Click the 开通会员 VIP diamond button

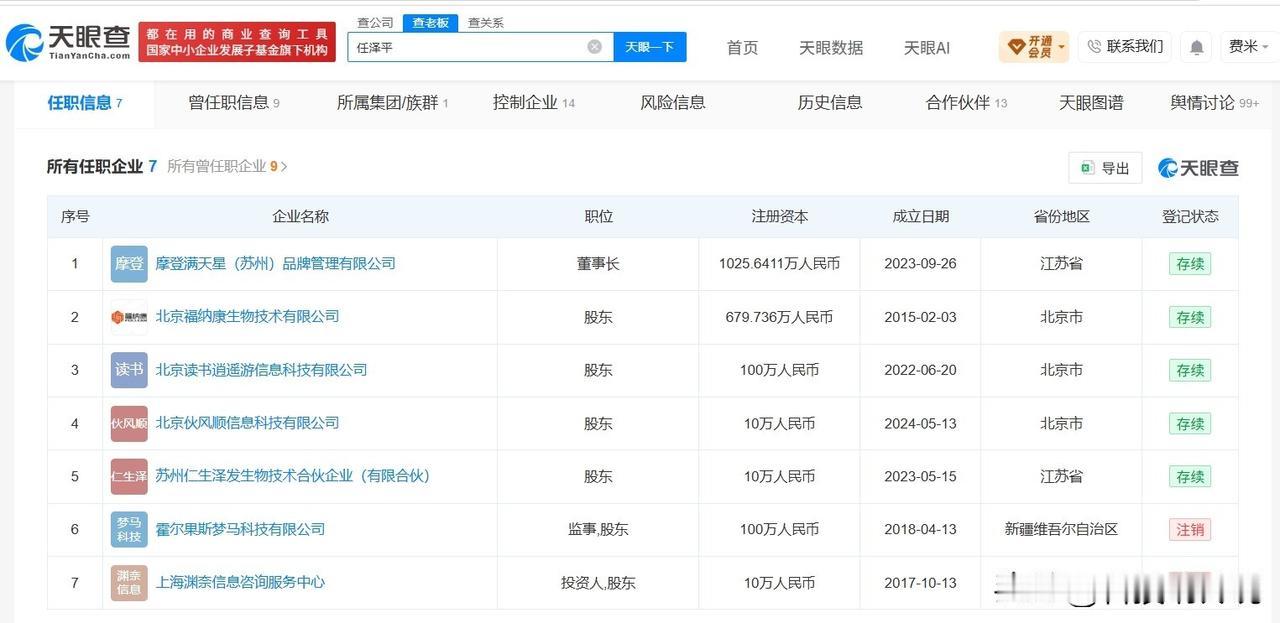click(x=1034, y=46)
